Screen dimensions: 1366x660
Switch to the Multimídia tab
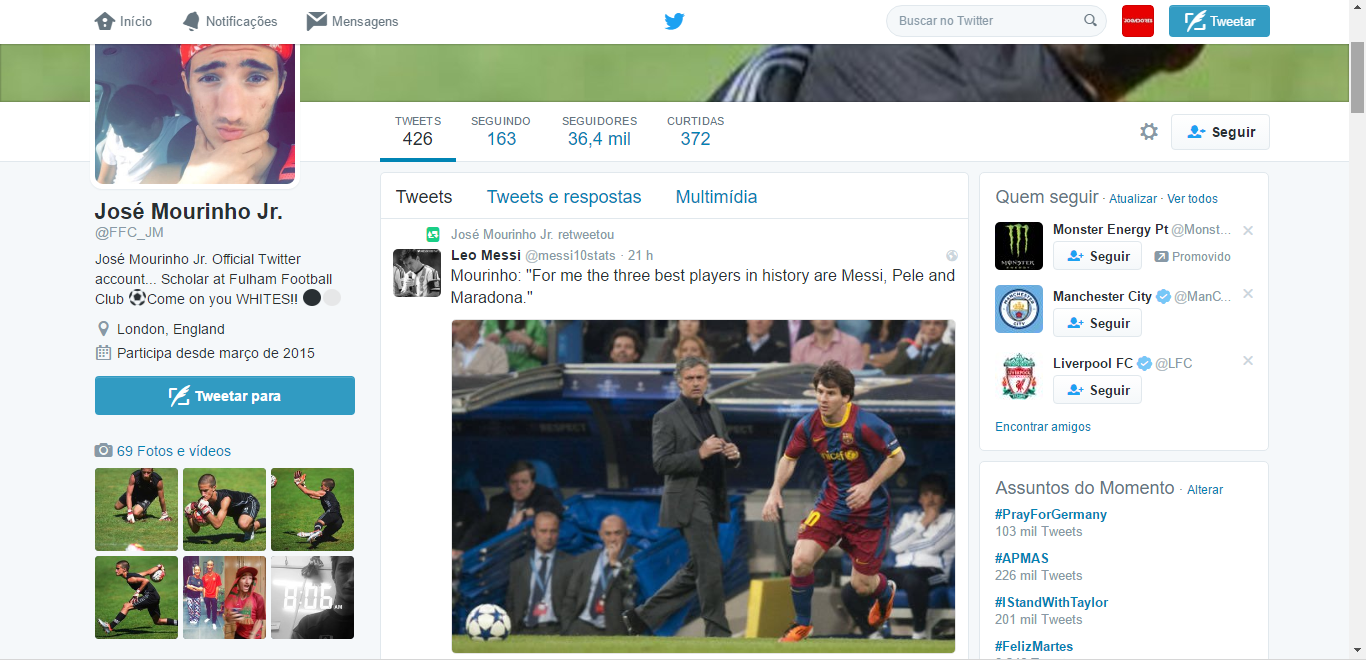716,197
